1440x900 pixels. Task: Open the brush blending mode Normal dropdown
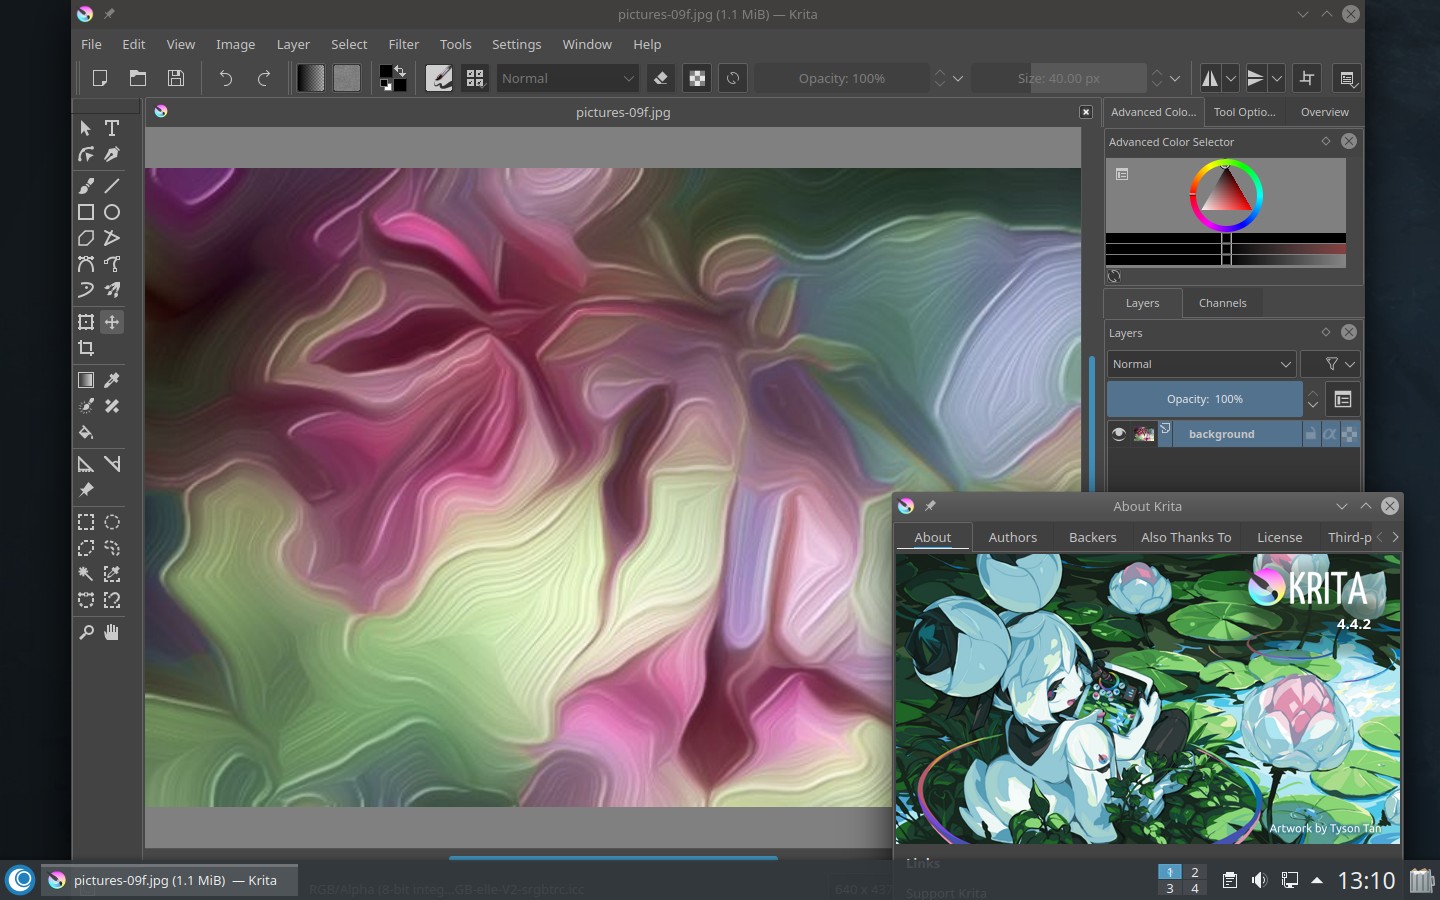(x=567, y=78)
